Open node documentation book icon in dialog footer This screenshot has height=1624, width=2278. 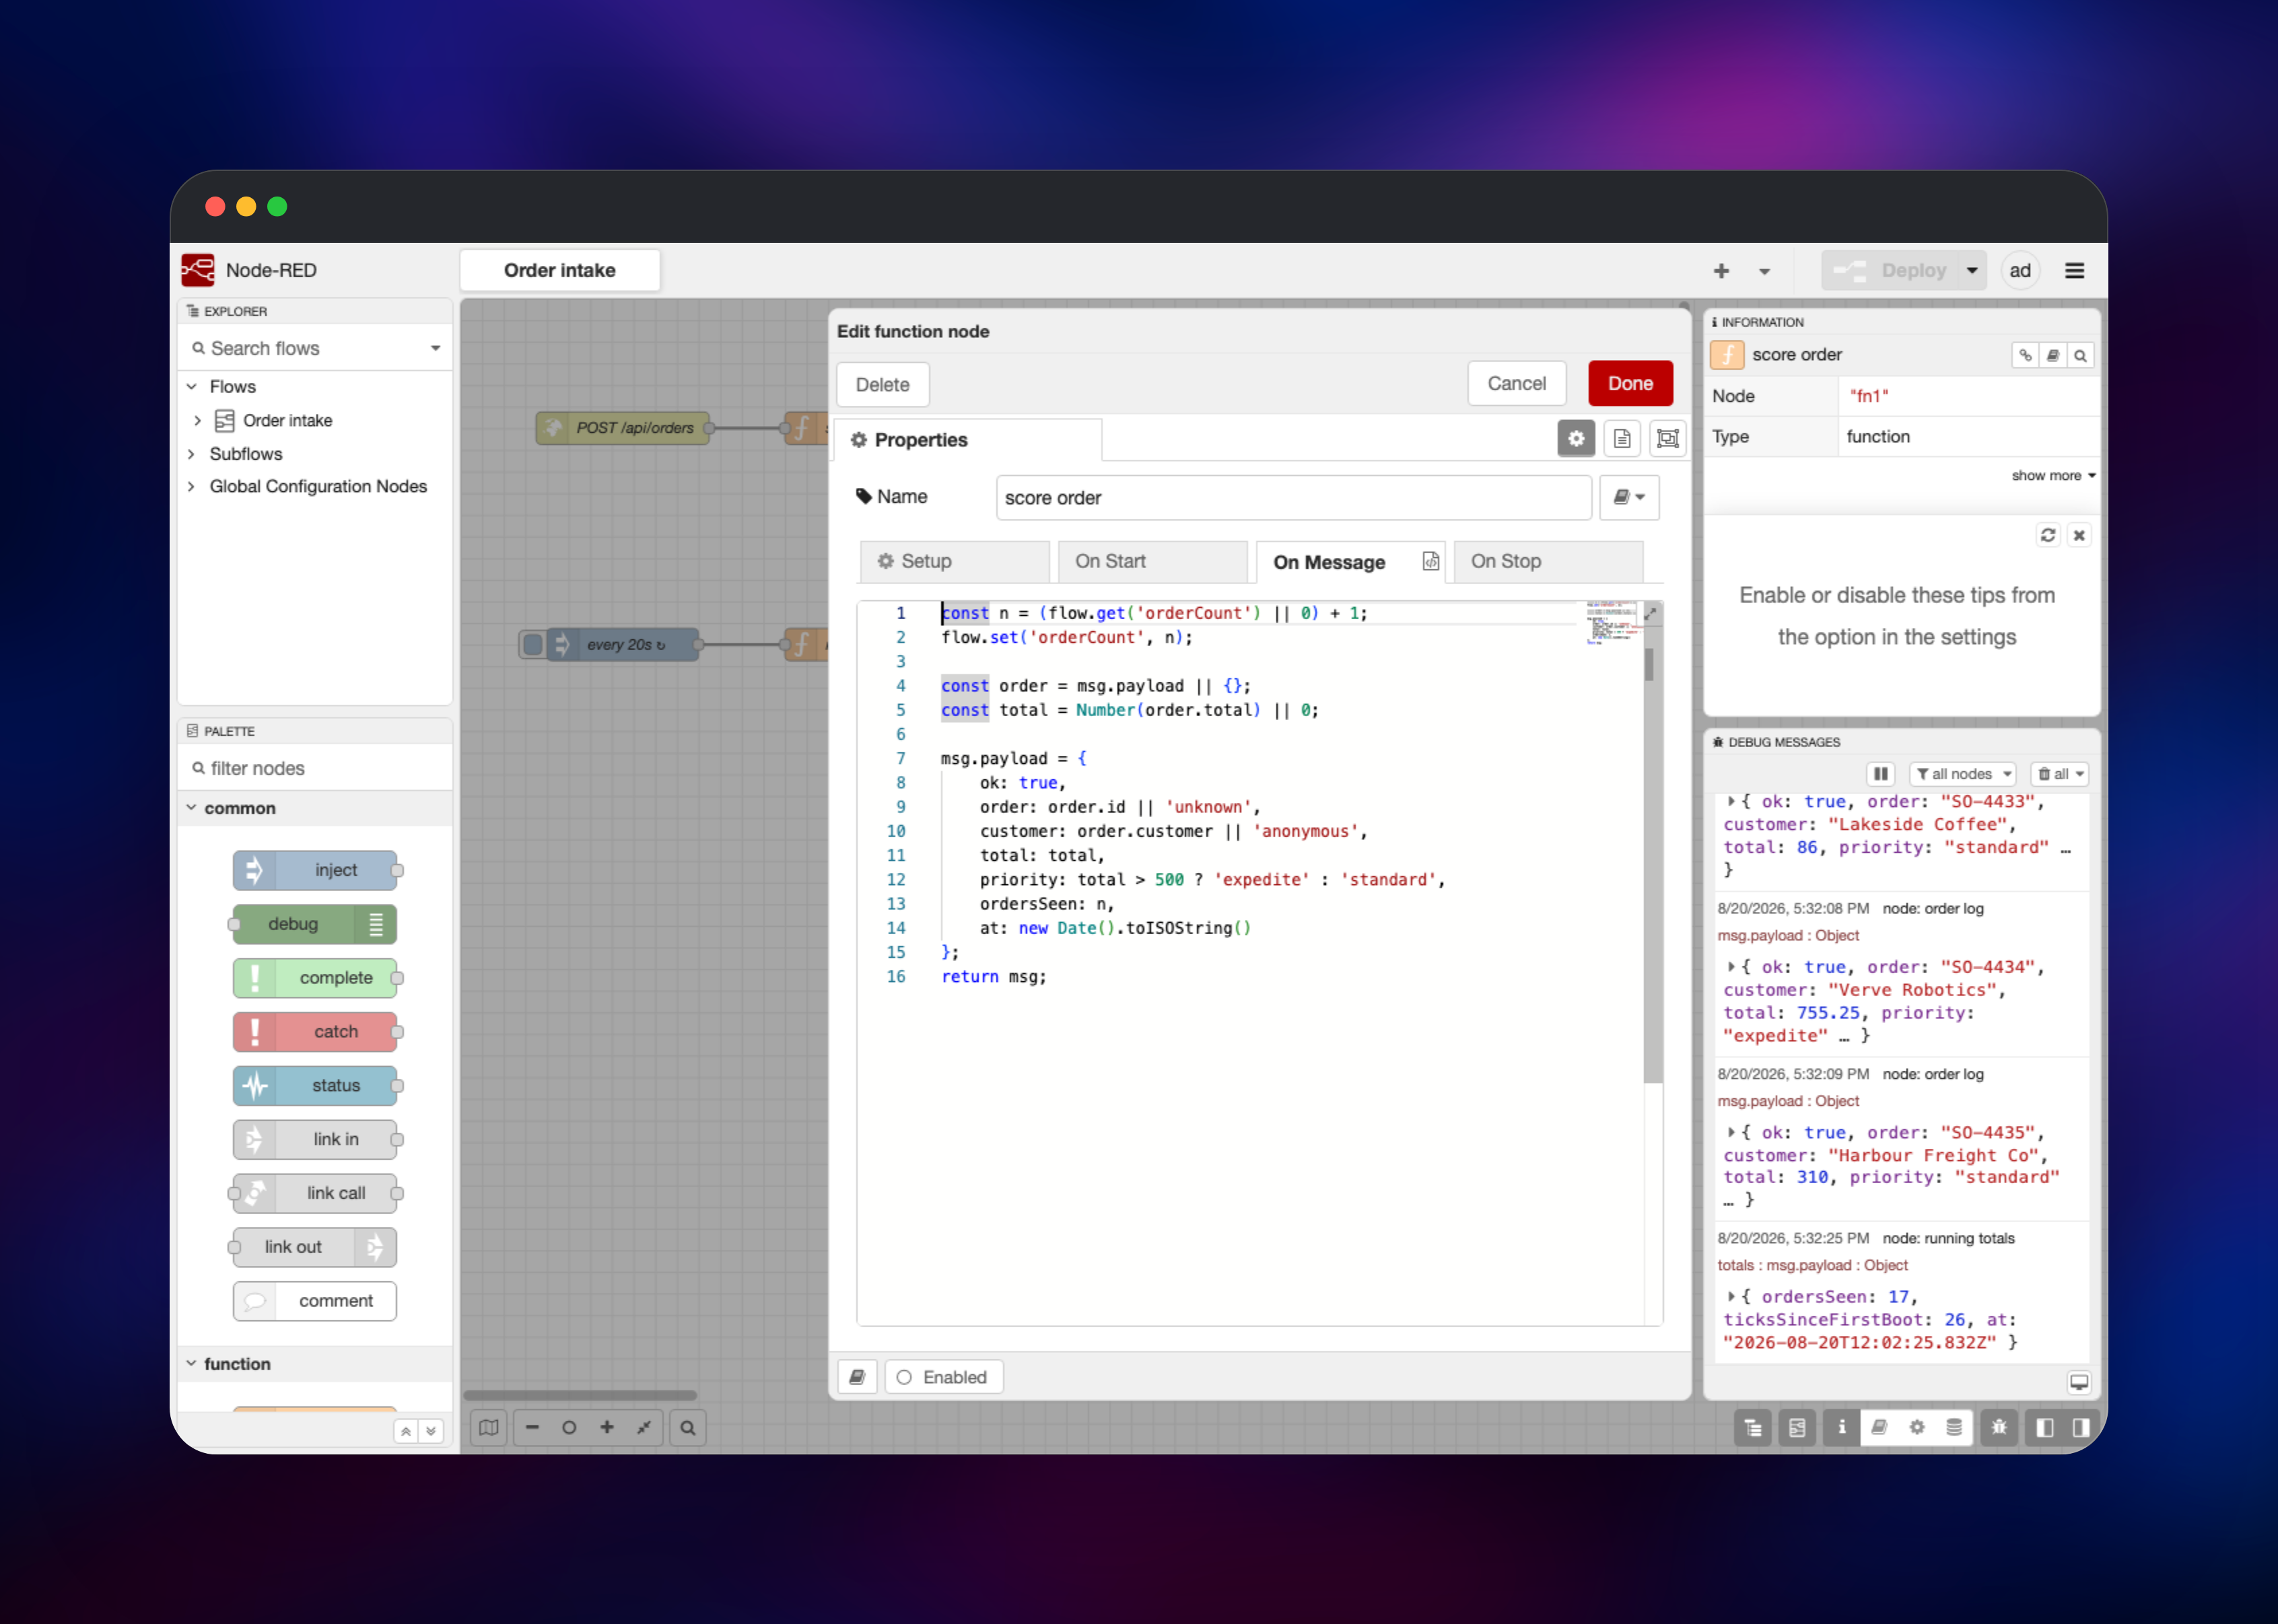(x=857, y=1377)
